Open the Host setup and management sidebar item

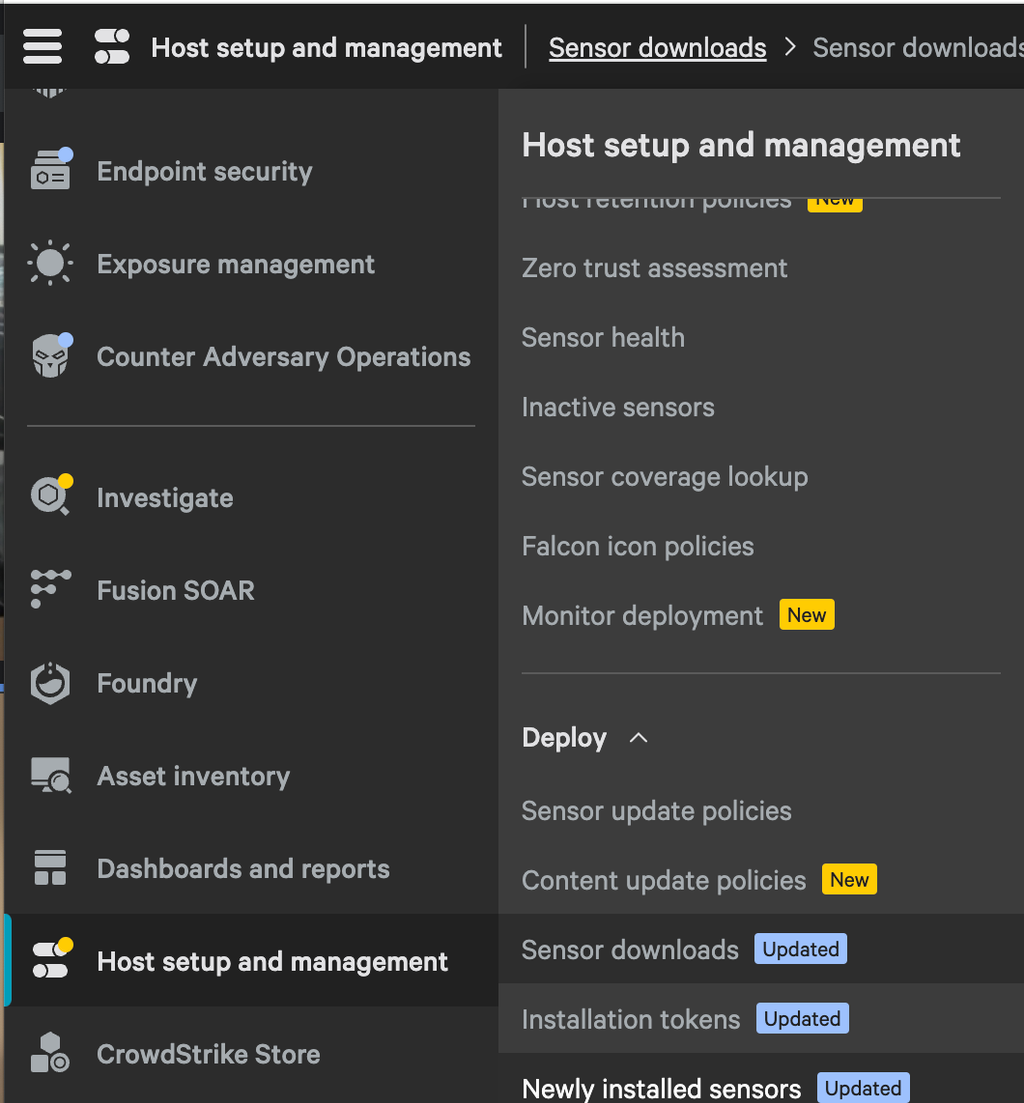click(272, 961)
